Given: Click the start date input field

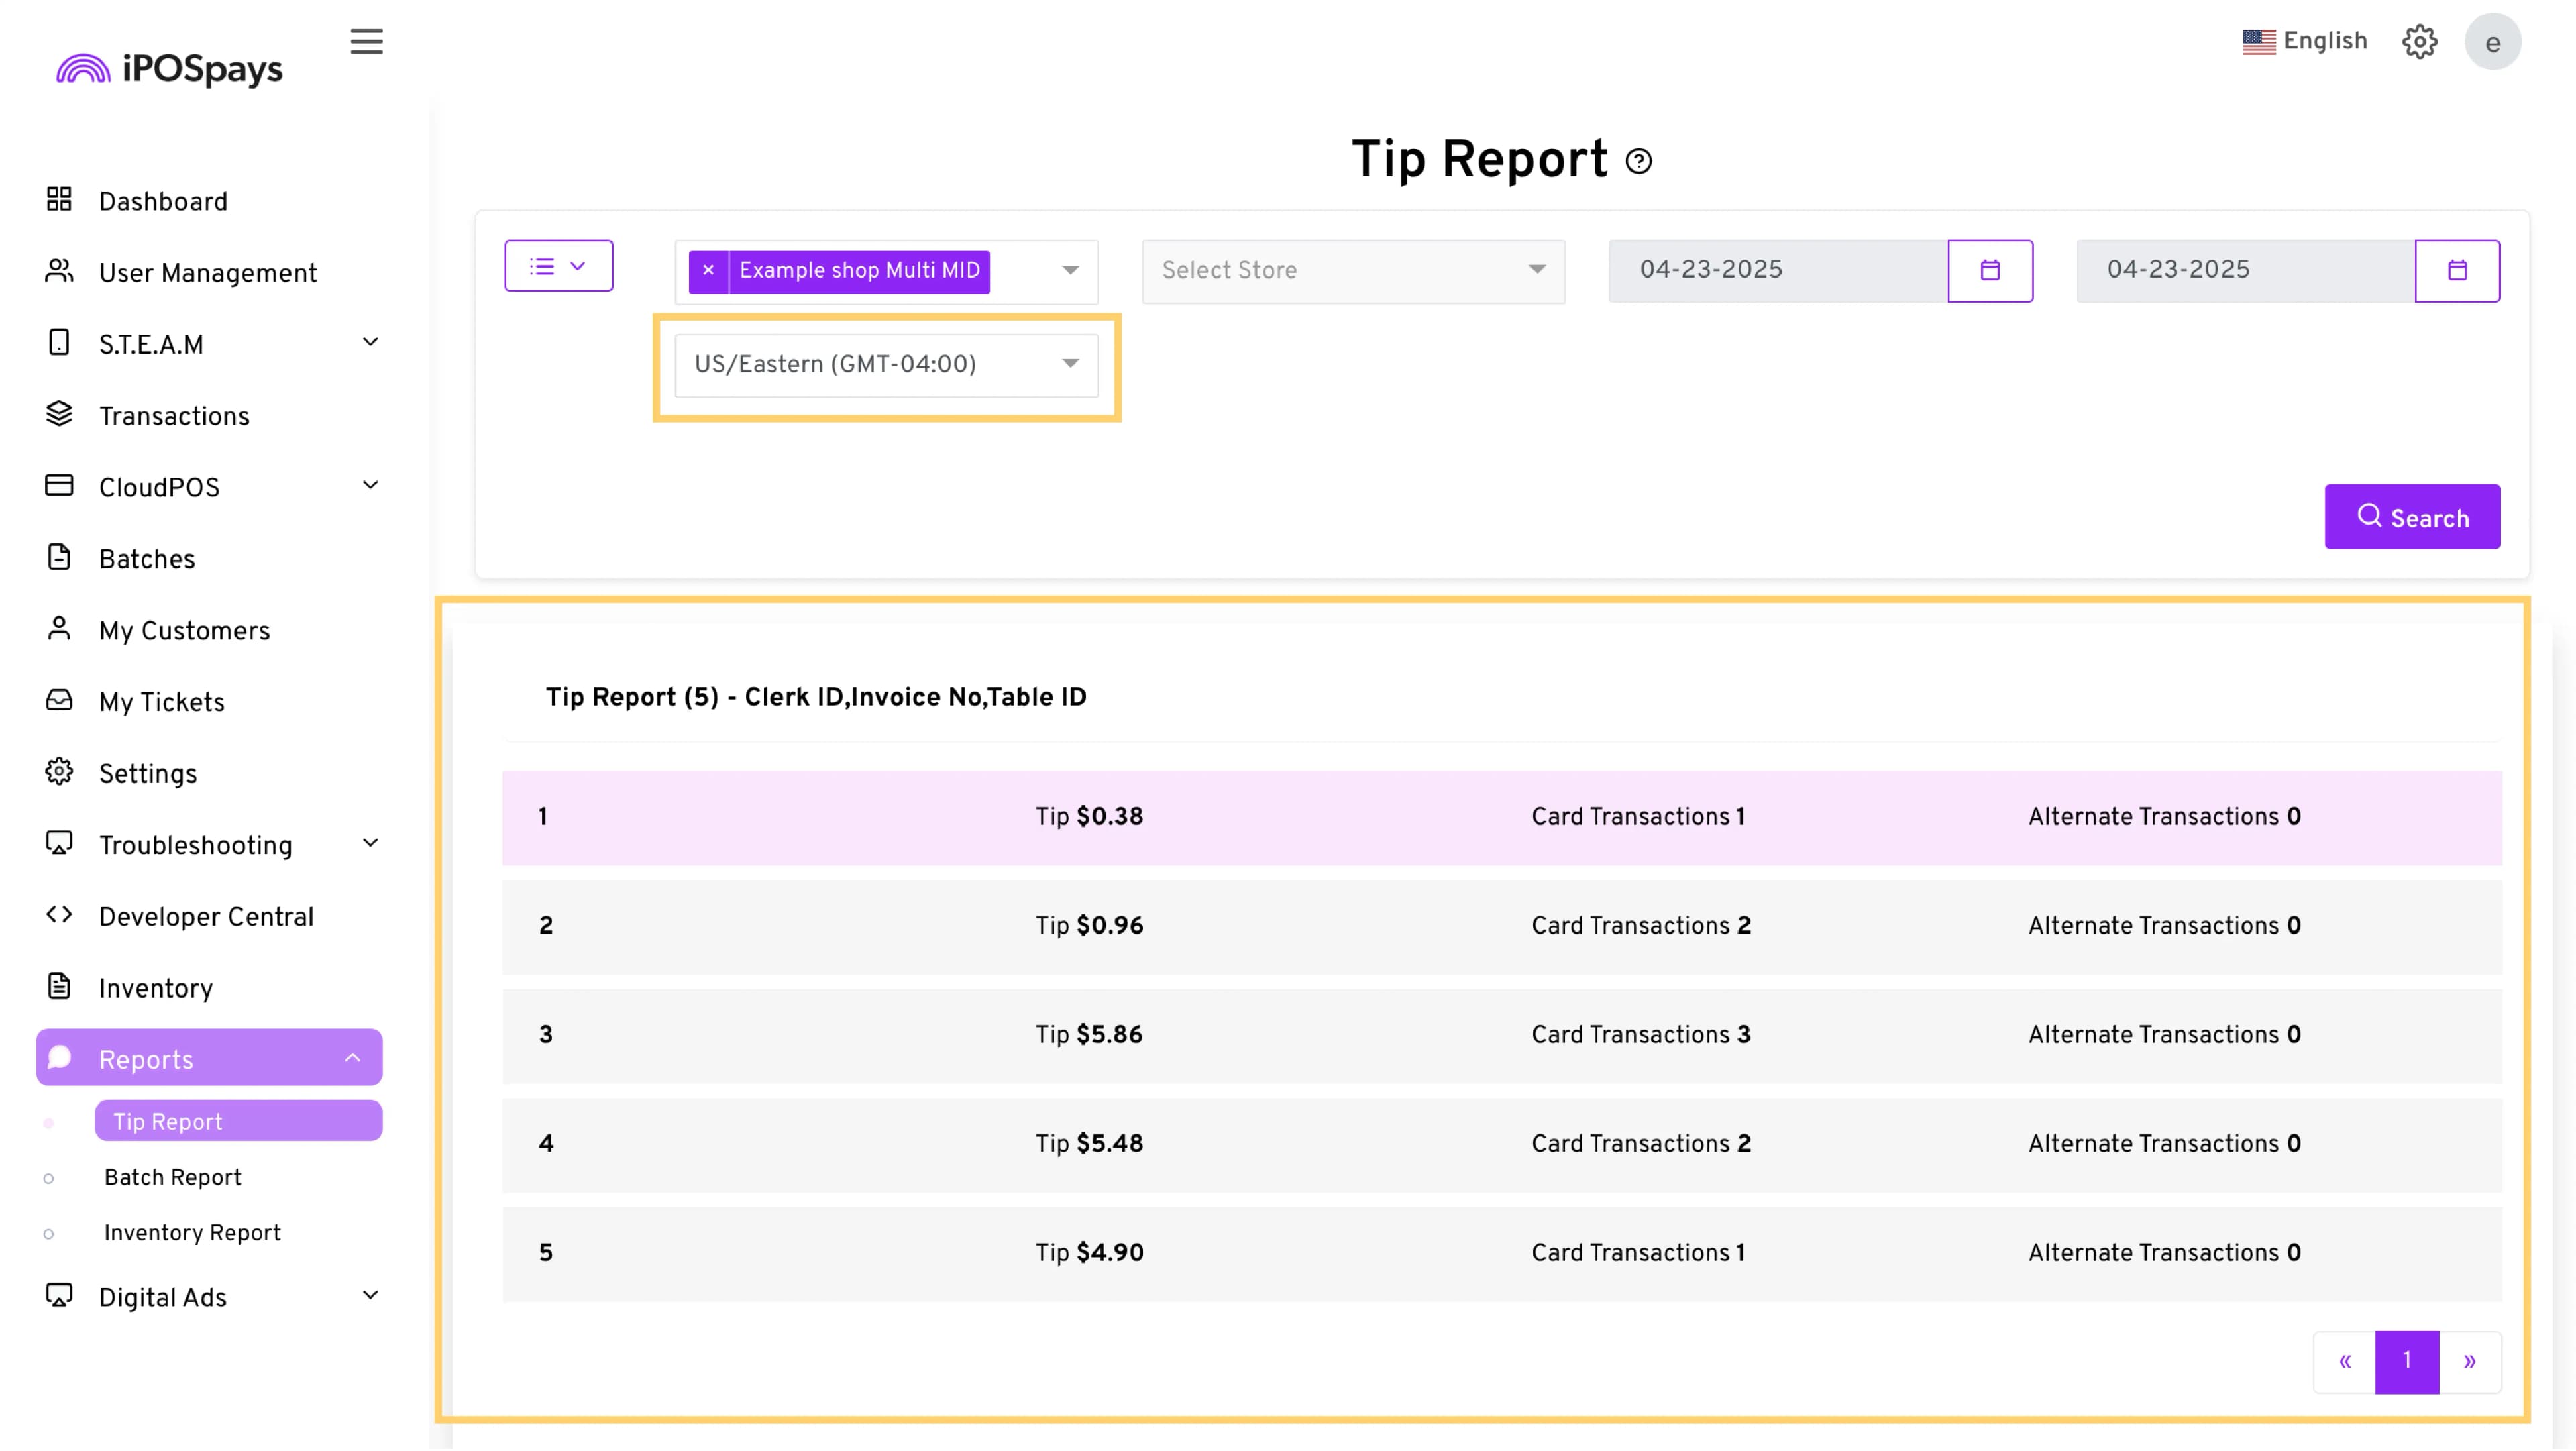Looking at the screenshot, I should [x=1777, y=270].
